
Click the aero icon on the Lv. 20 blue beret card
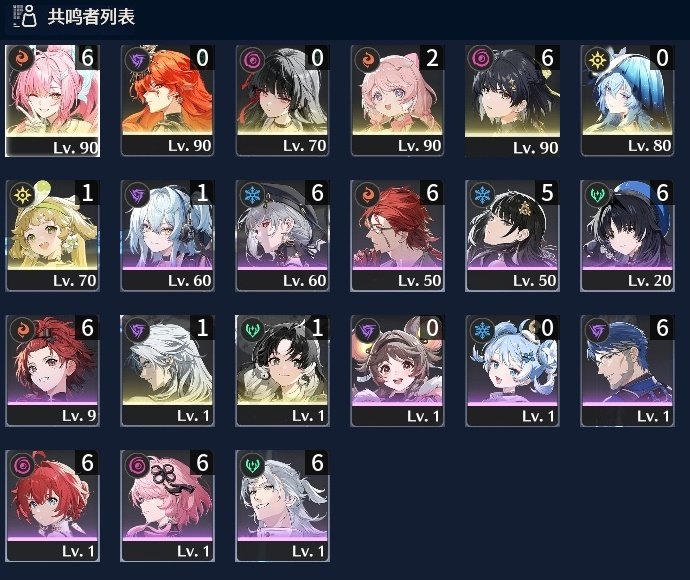(597, 195)
